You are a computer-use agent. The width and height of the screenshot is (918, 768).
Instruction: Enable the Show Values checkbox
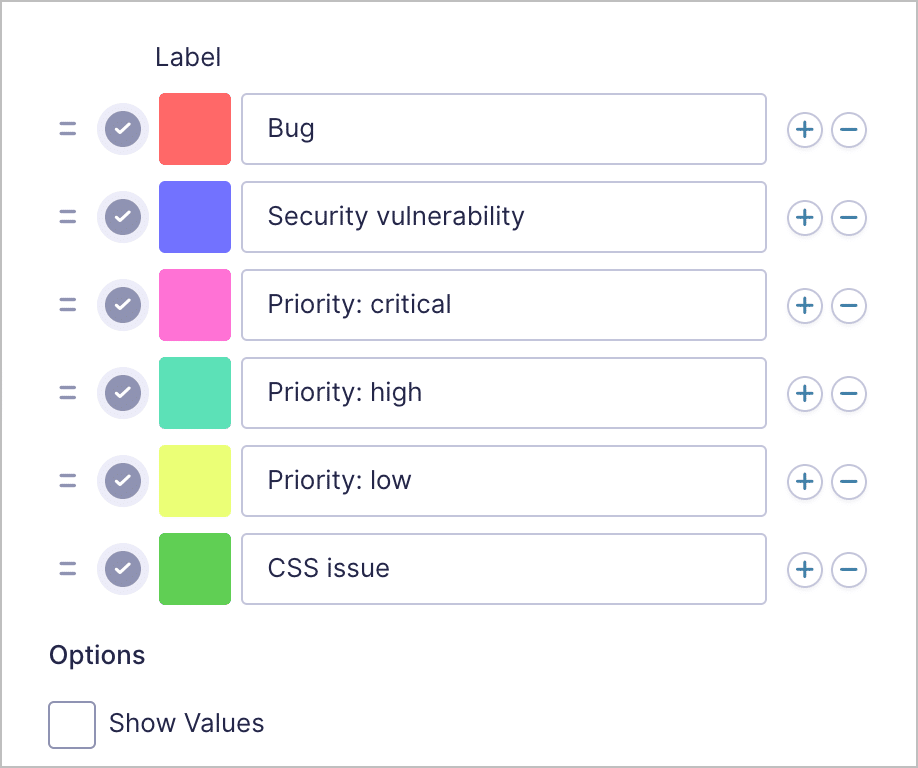(72, 725)
